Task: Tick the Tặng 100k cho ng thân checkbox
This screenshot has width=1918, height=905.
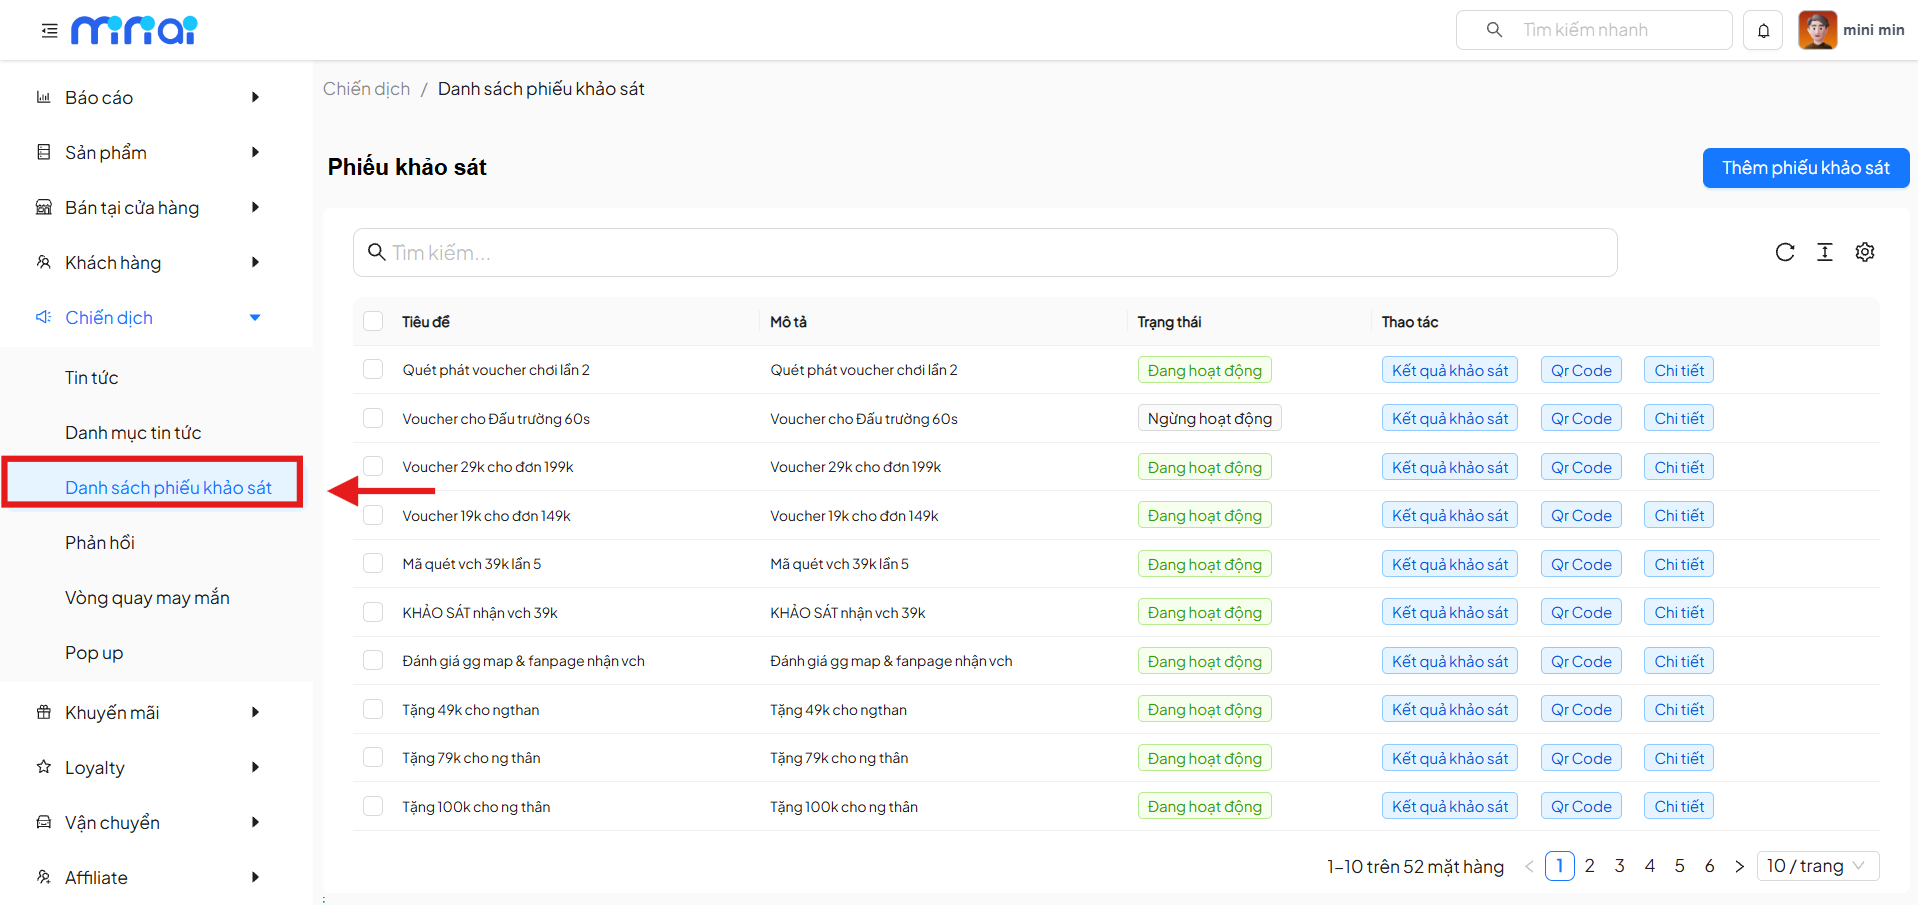Action: (x=373, y=806)
